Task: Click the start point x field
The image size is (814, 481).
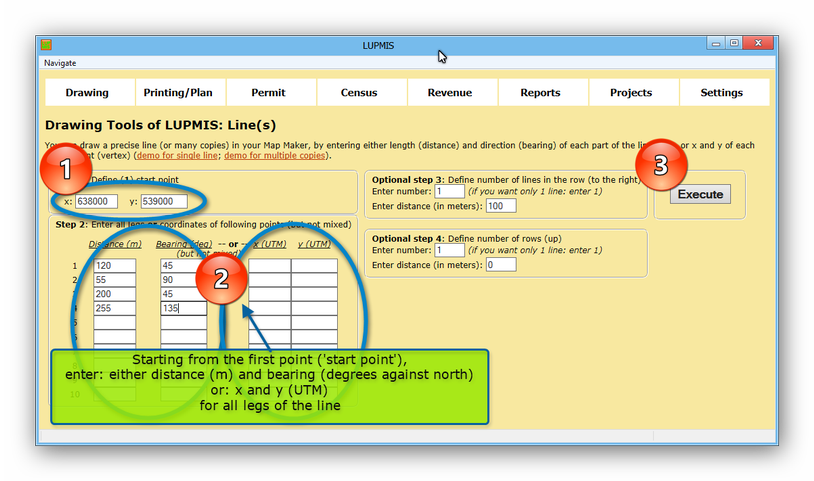Action: [x=96, y=201]
